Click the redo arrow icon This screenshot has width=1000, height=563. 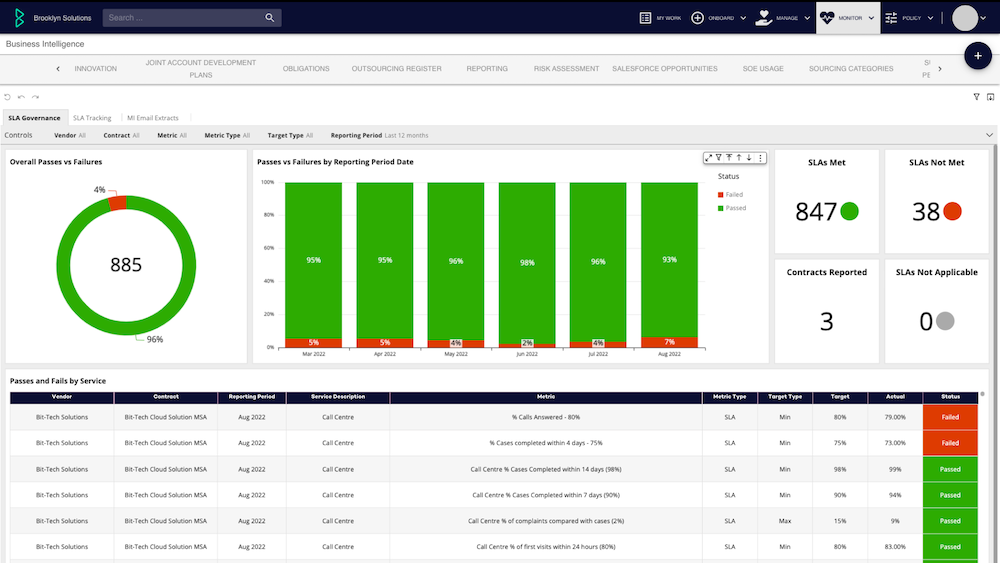(36, 97)
